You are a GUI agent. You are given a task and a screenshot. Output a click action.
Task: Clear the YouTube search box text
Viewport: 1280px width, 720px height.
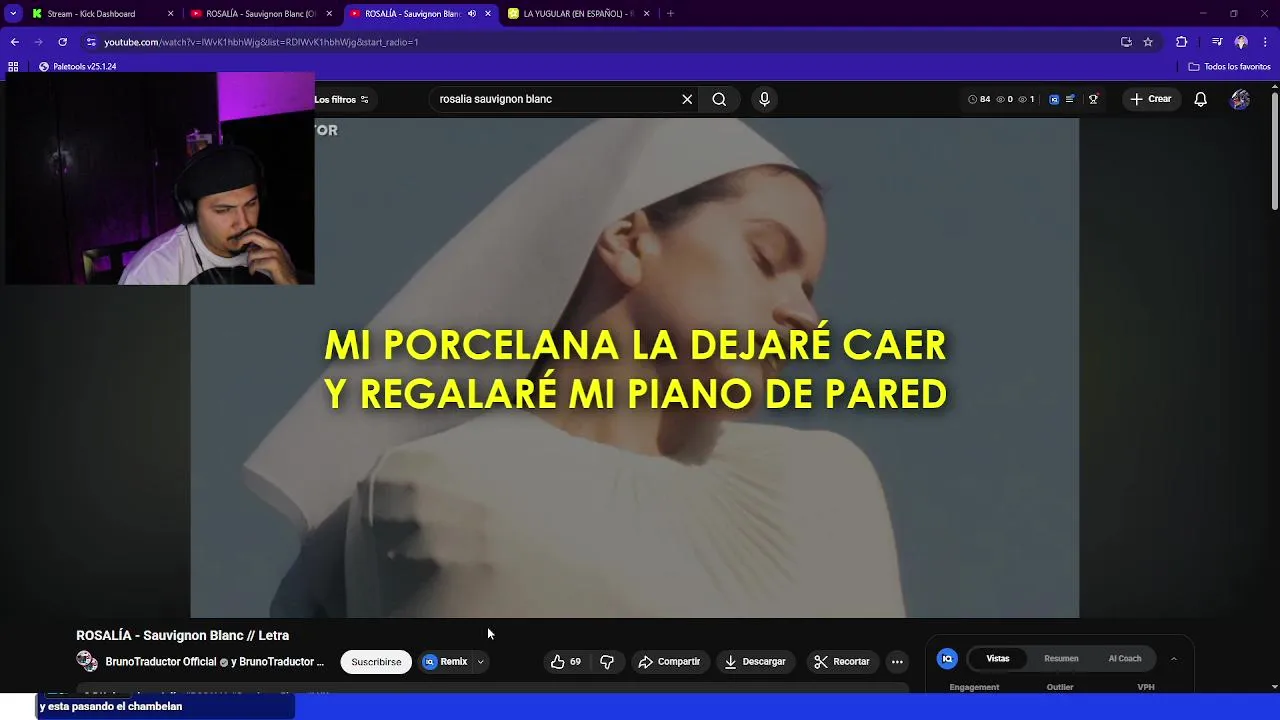687,99
